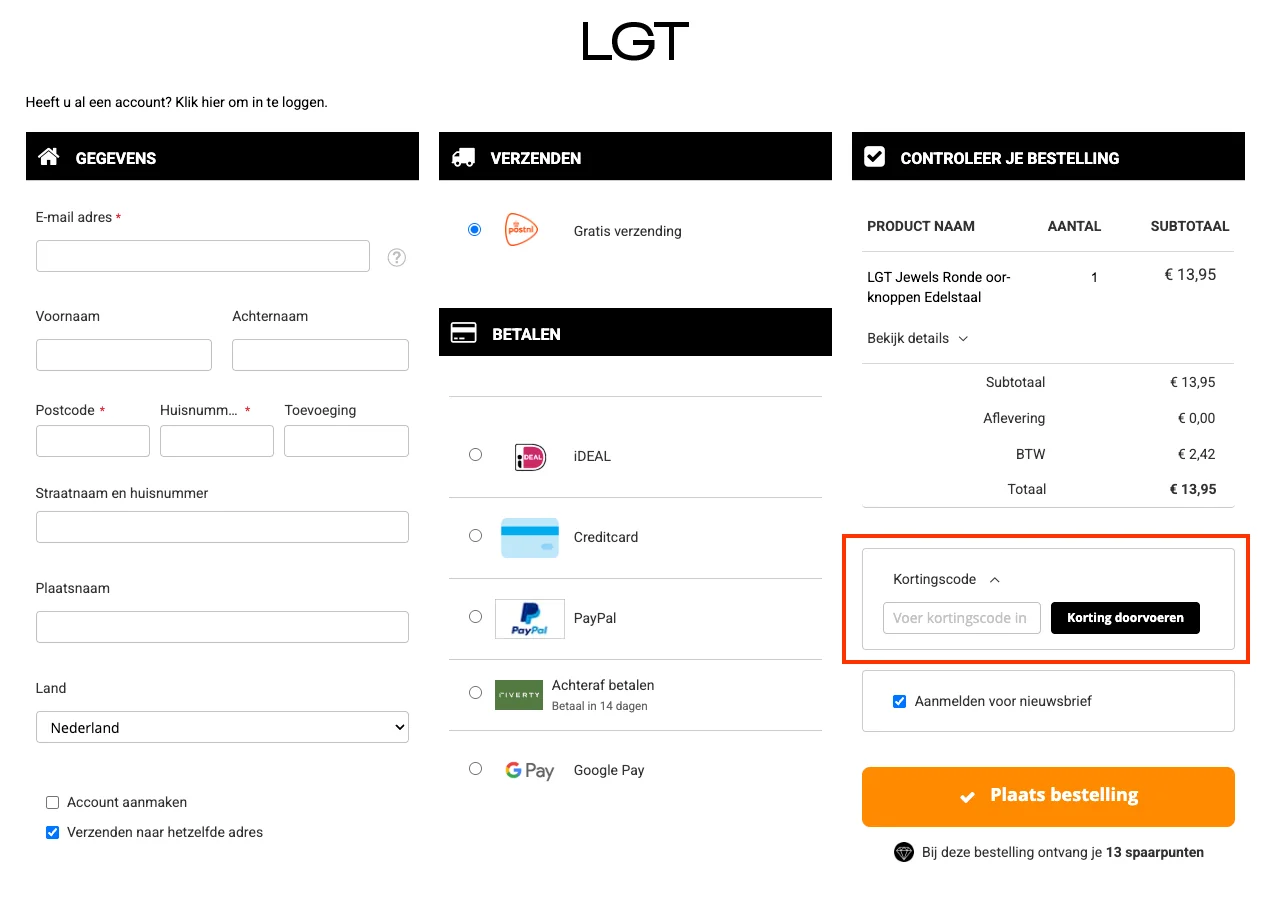Viewport: 1280px width, 922px height.
Task: Click the help question mark icon beside email
Action: pyautogui.click(x=397, y=258)
